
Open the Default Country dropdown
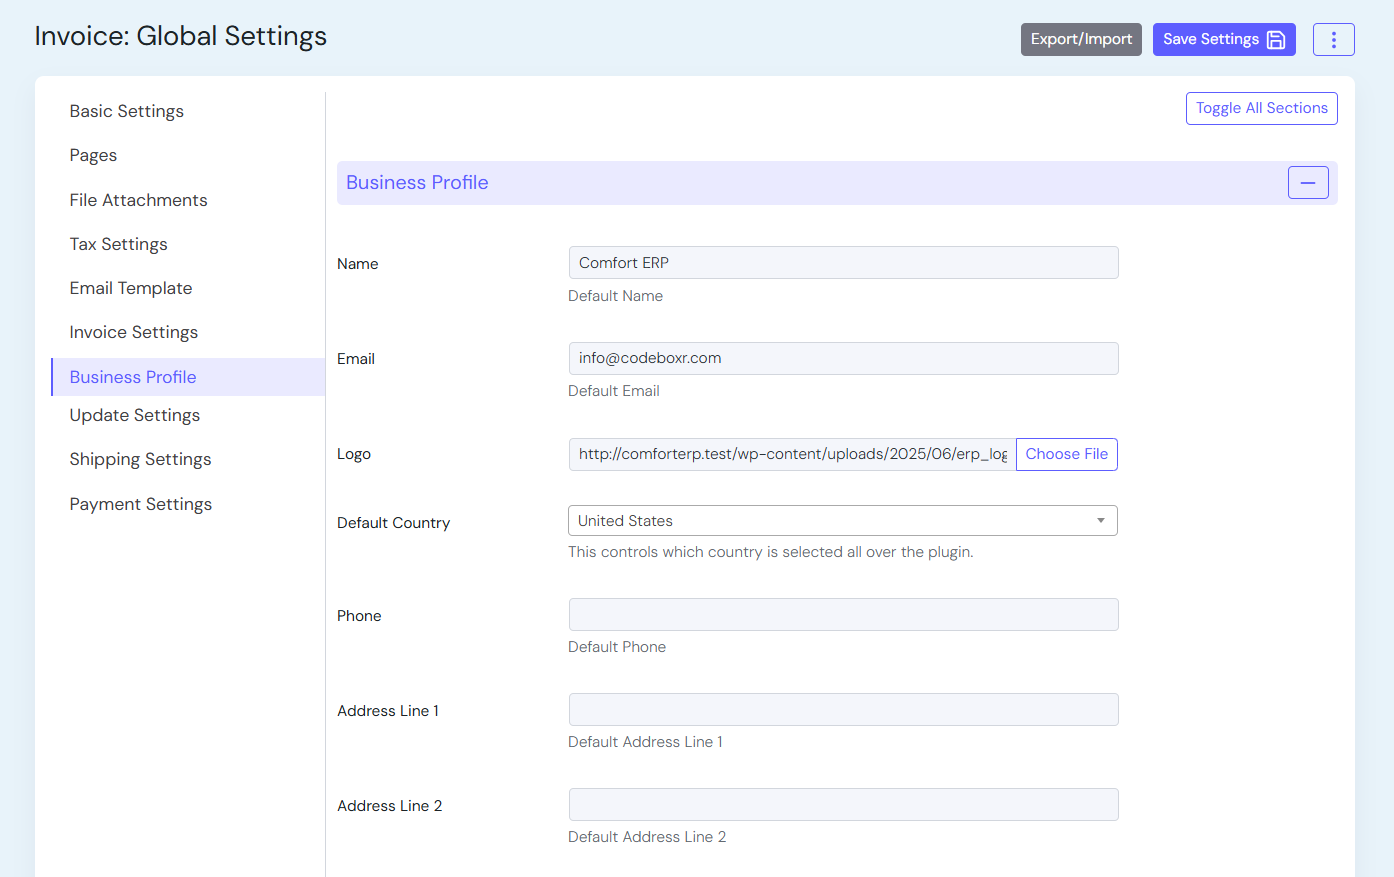[842, 521]
